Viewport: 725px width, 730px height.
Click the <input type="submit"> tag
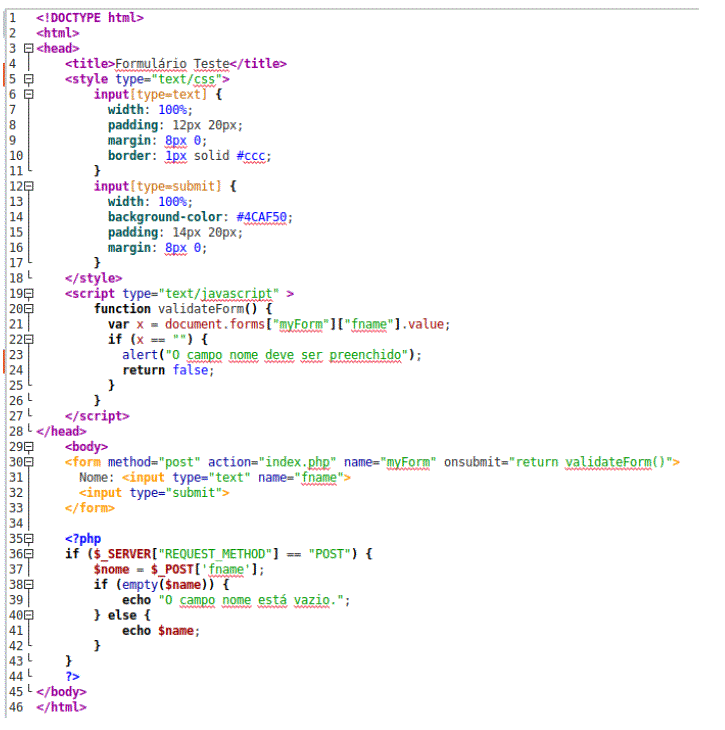[154, 493]
